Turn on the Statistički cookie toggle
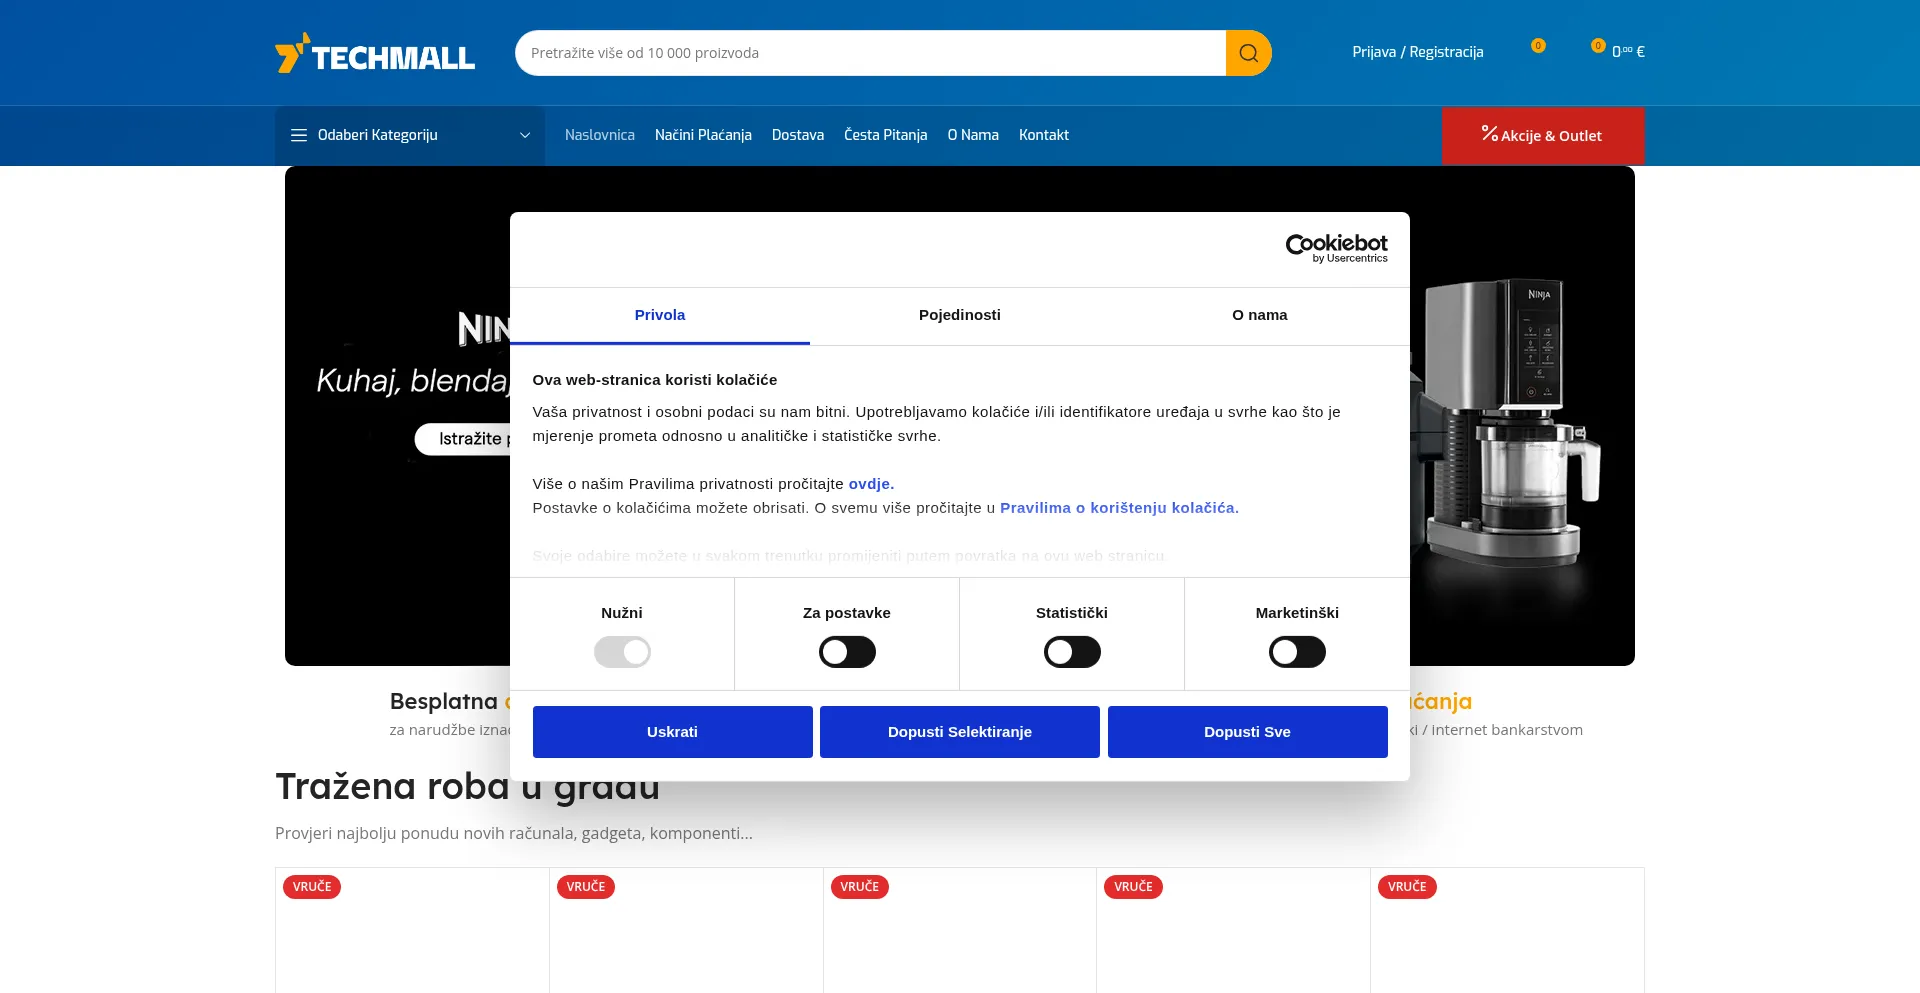The height and width of the screenshot is (993, 1920). click(1072, 652)
